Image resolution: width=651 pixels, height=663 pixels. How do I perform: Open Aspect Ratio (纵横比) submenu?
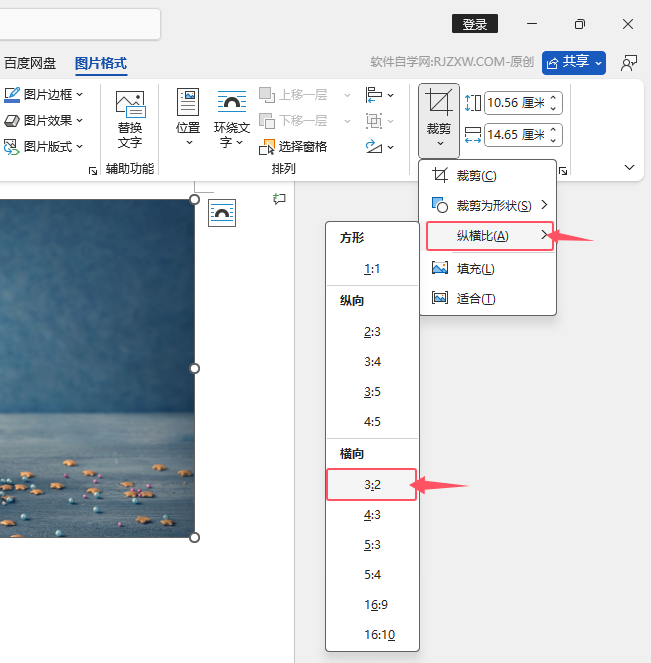point(490,236)
